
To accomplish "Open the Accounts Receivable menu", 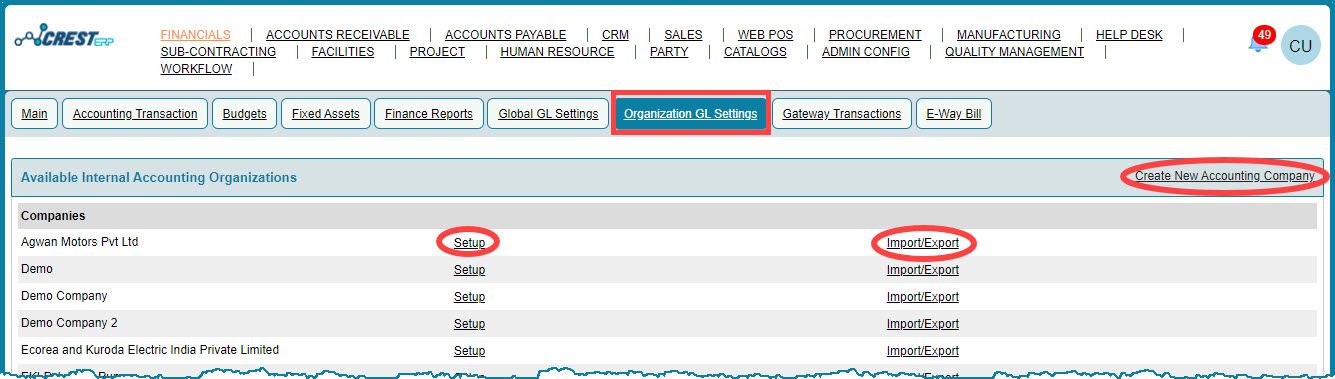I will pyautogui.click(x=338, y=35).
